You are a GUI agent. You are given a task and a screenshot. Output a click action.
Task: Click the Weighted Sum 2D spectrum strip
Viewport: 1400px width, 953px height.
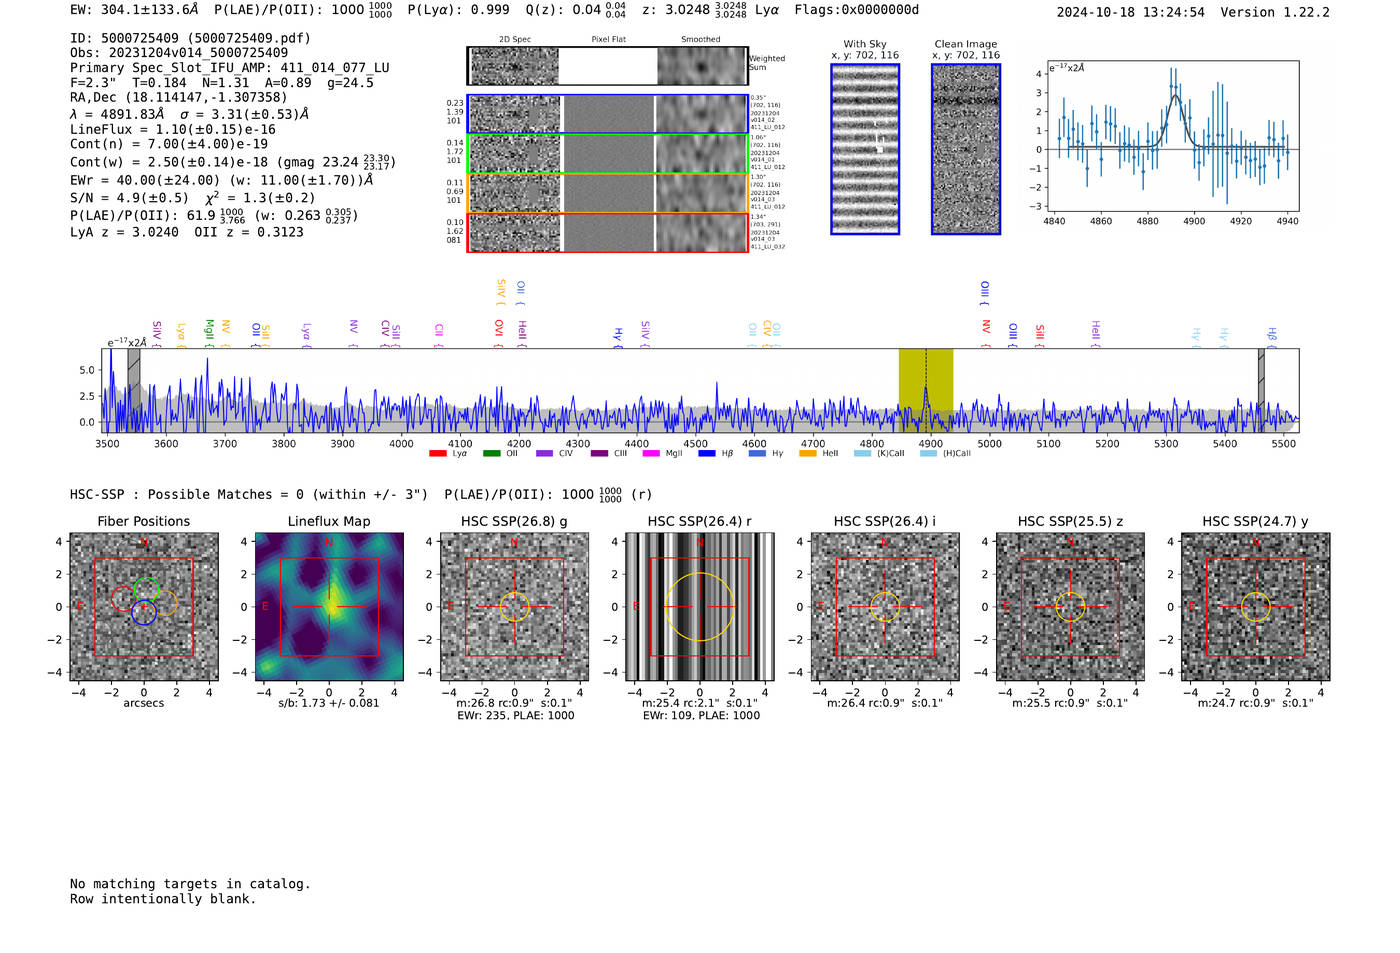coord(607,66)
